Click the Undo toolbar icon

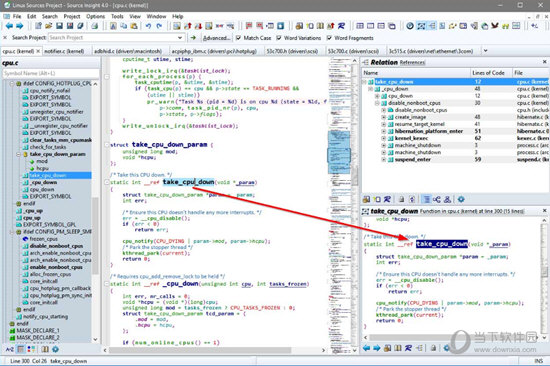(149, 26)
